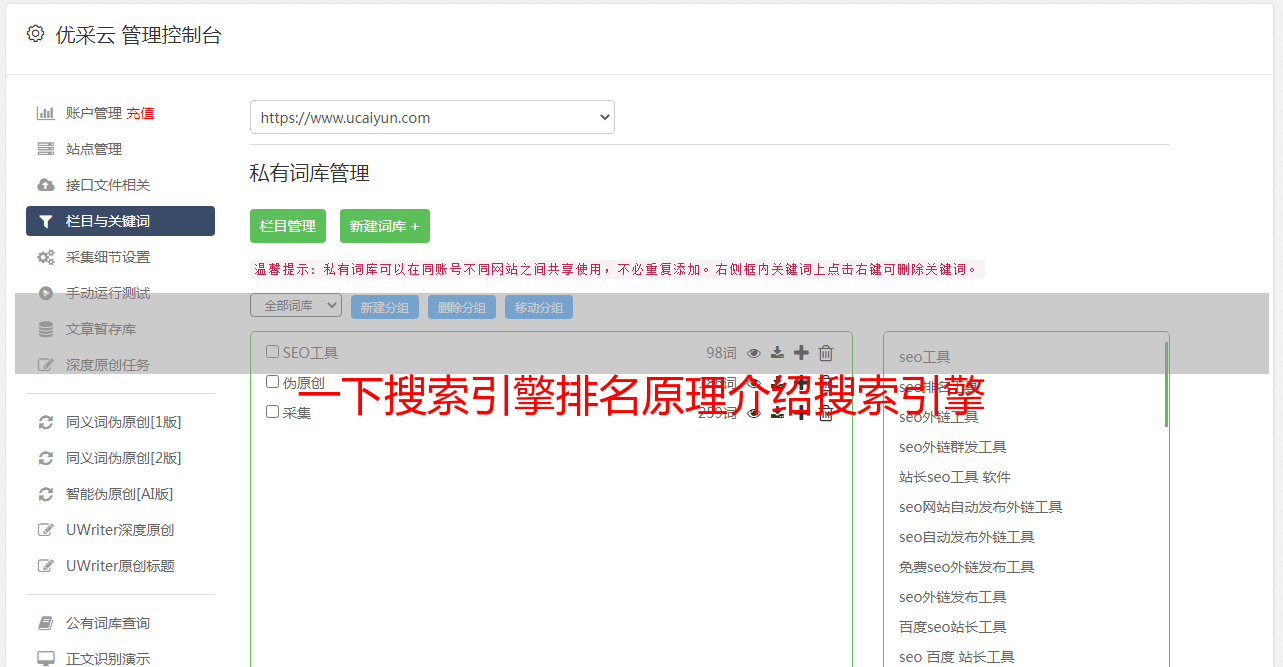
Task: Select 栏目与关键词 in the sidebar
Action: coord(120,221)
